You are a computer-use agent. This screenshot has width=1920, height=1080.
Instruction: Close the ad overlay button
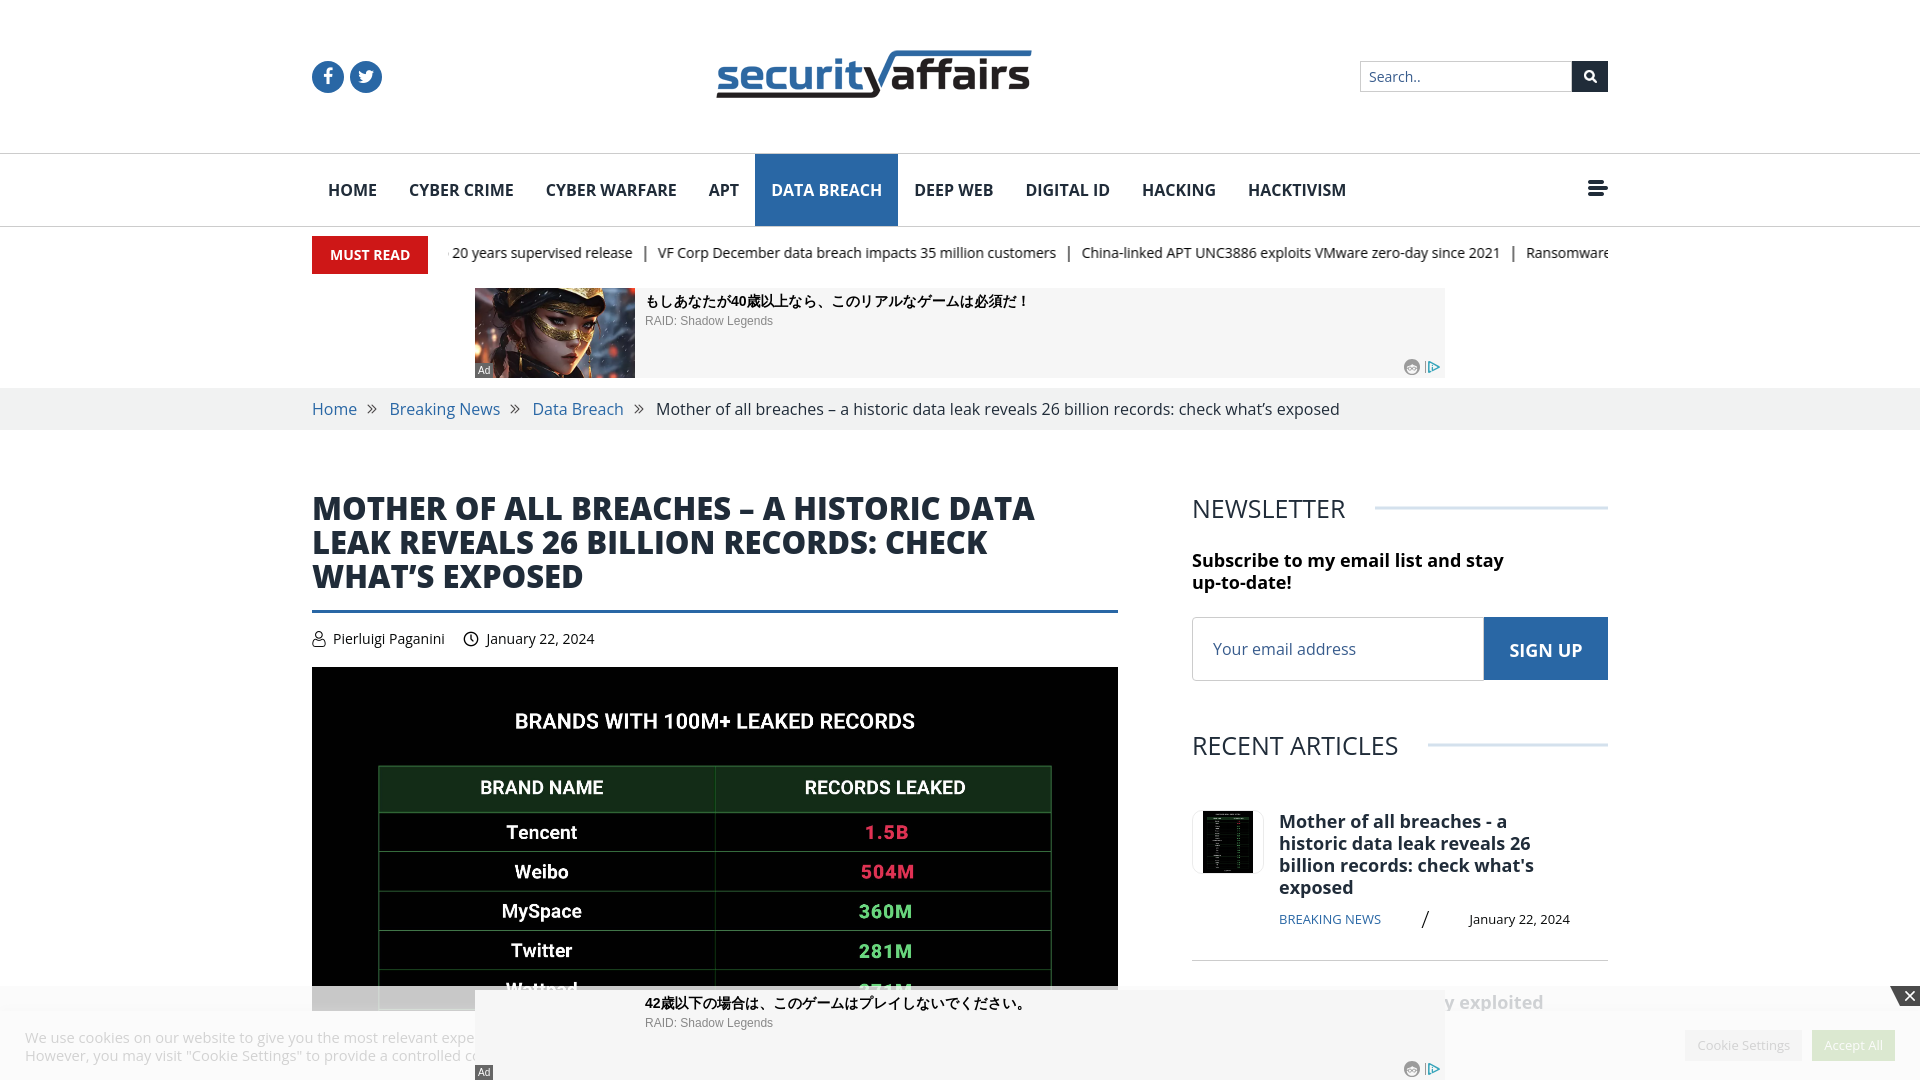pos(1909,997)
